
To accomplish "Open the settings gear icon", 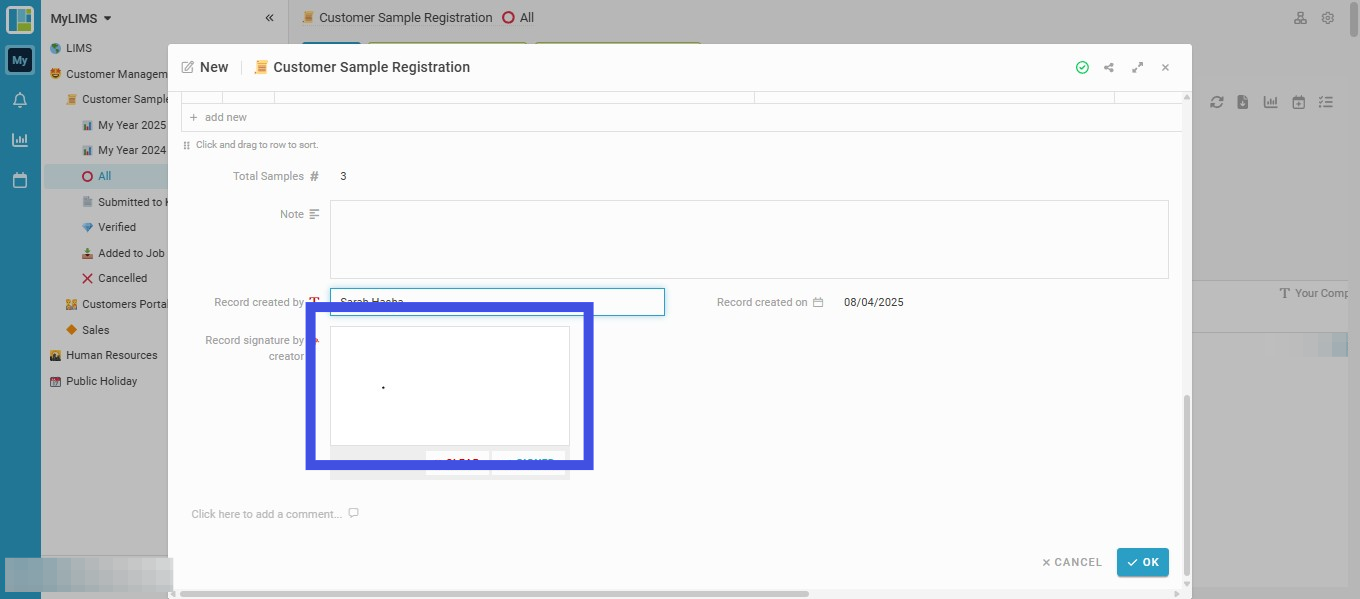I will point(1328,18).
